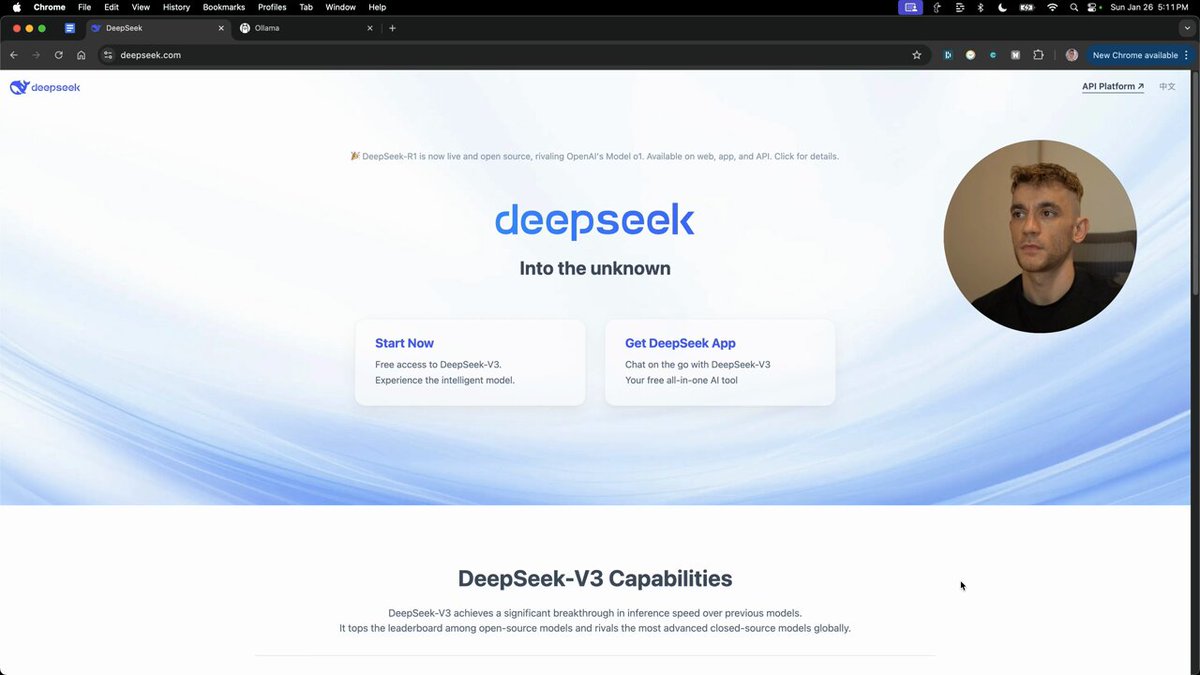Go back to the previous page
Viewport: 1200px width, 675px height.
14,55
